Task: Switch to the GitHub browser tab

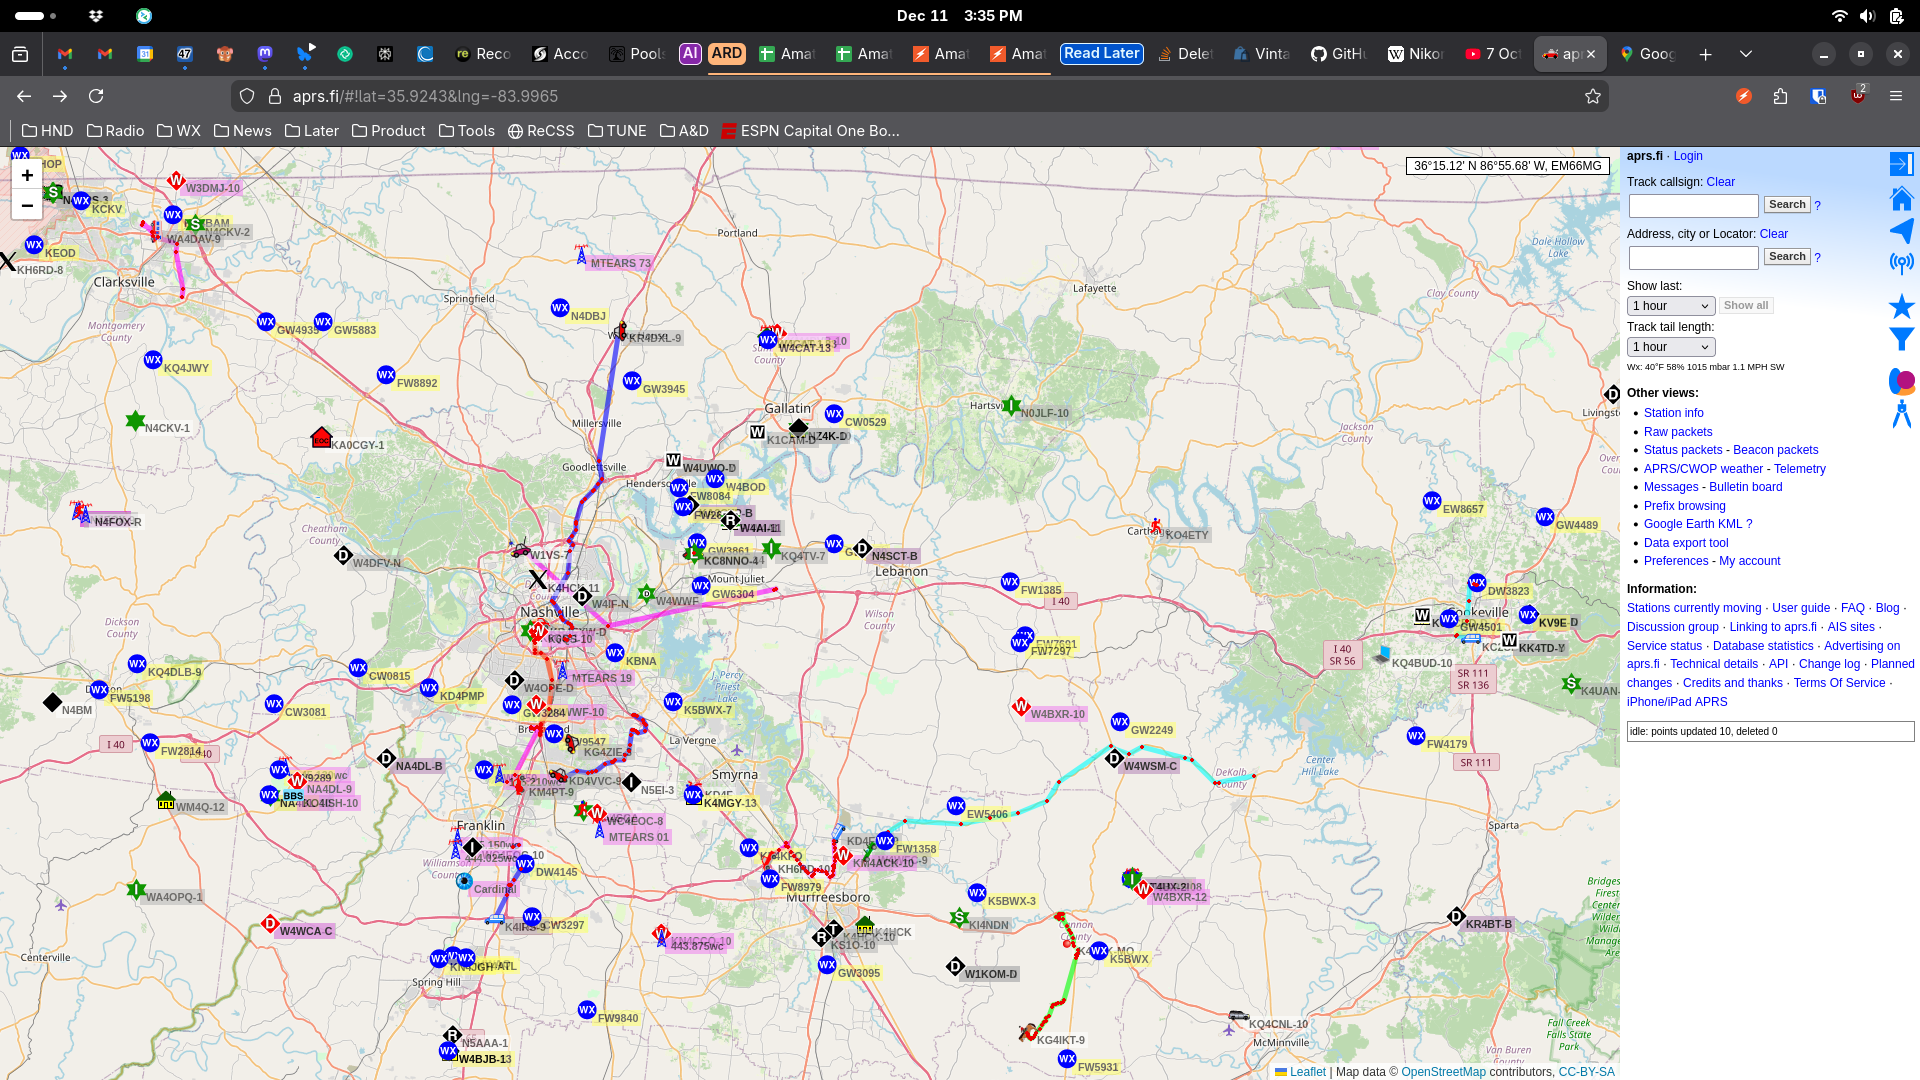Action: click(1338, 54)
